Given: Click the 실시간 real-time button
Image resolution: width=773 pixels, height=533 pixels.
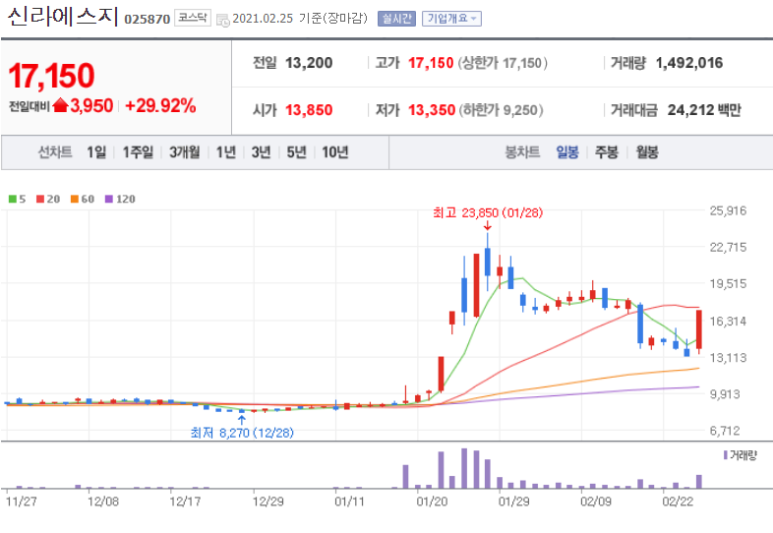Looking at the screenshot, I should click(396, 19).
